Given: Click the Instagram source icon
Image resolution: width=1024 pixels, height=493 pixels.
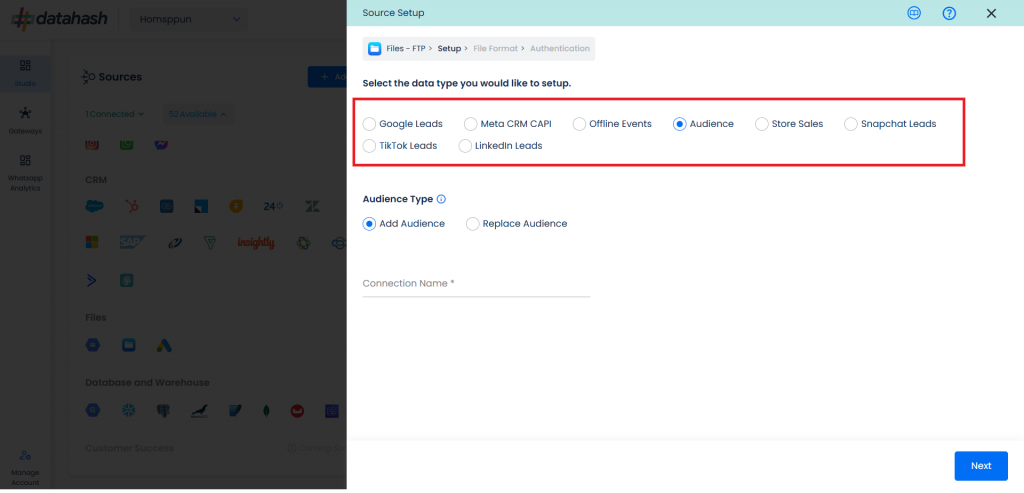Looking at the screenshot, I should click(92, 144).
